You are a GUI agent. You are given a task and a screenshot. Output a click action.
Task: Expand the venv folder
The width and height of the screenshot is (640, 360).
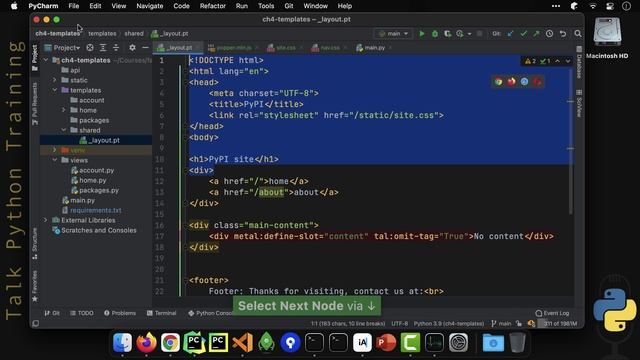coord(55,150)
